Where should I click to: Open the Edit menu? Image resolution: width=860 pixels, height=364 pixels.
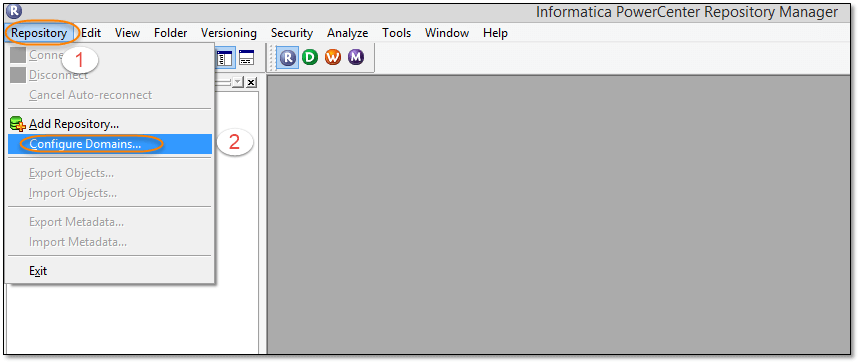(x=92, y=33)
